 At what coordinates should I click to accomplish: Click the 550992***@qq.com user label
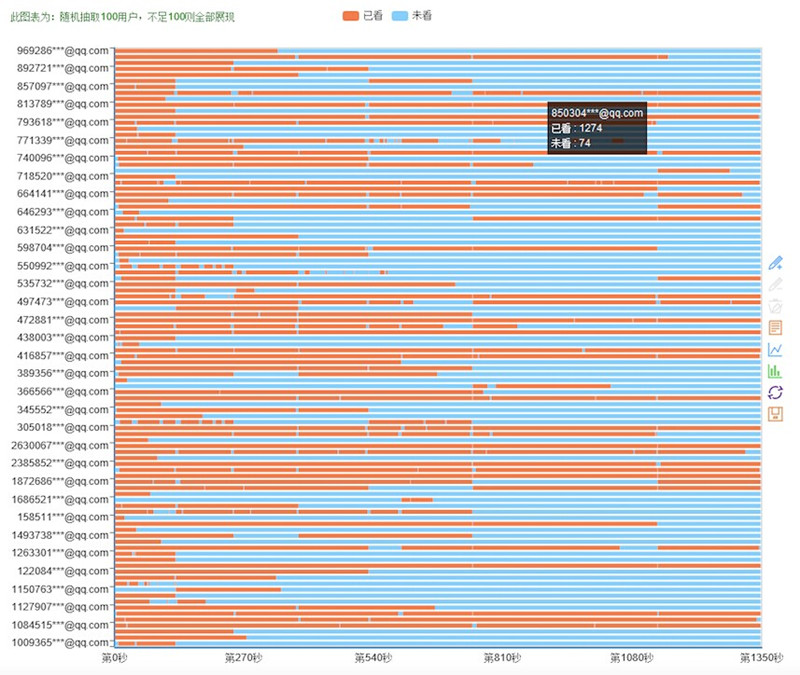63,266
